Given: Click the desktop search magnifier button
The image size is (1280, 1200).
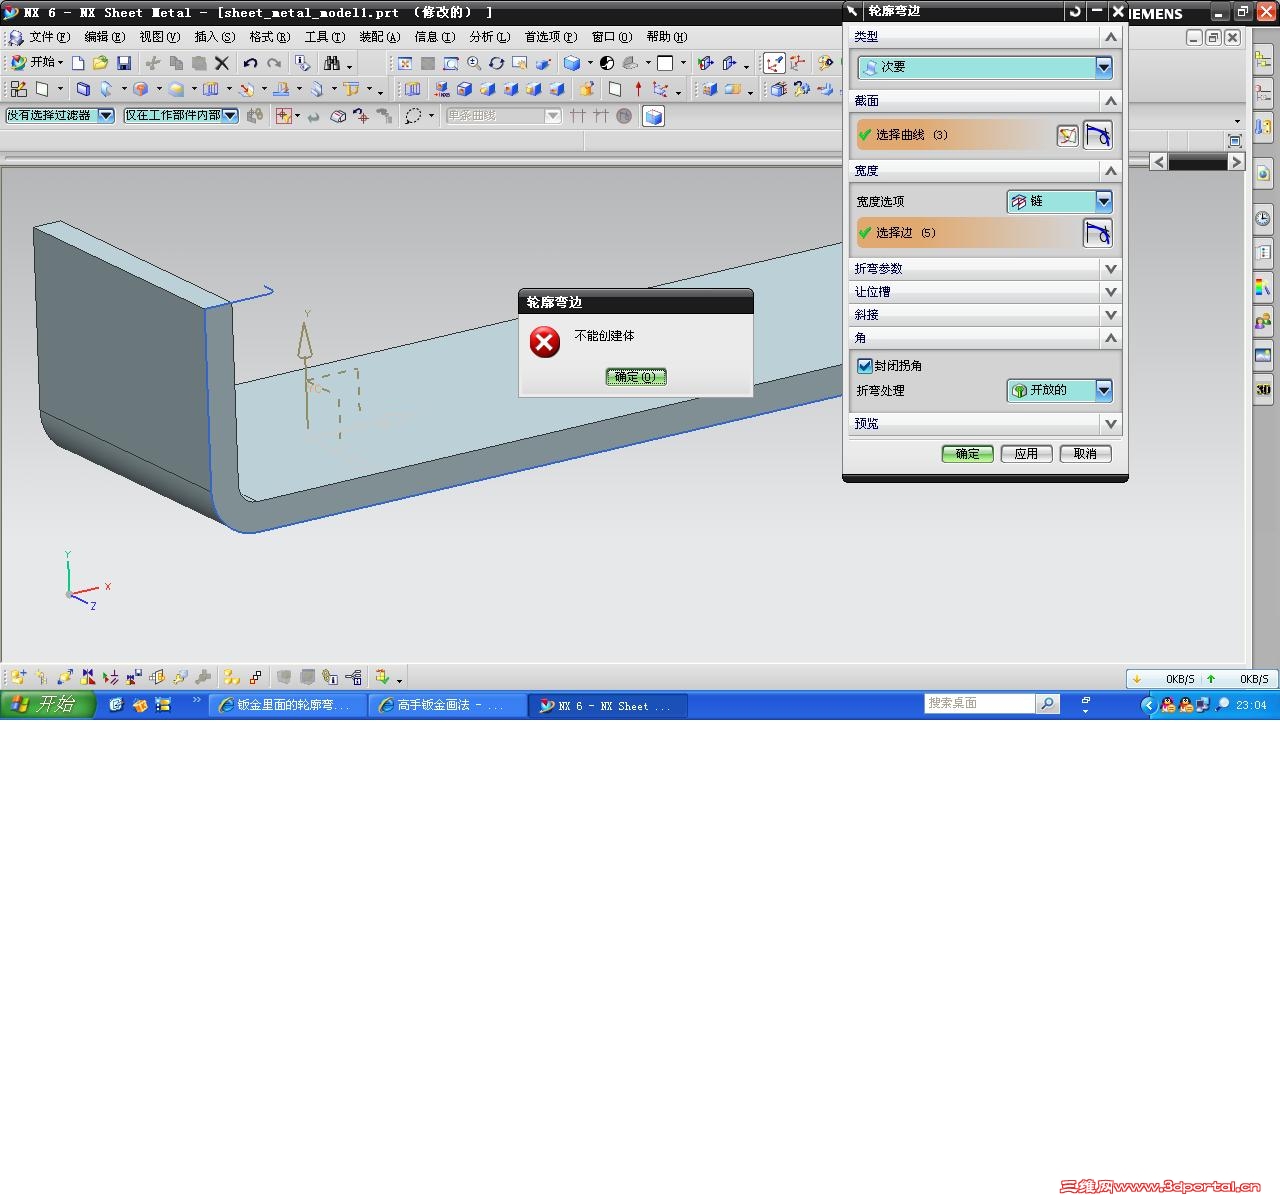Looking at the screenshot, I should [1047, 704].
